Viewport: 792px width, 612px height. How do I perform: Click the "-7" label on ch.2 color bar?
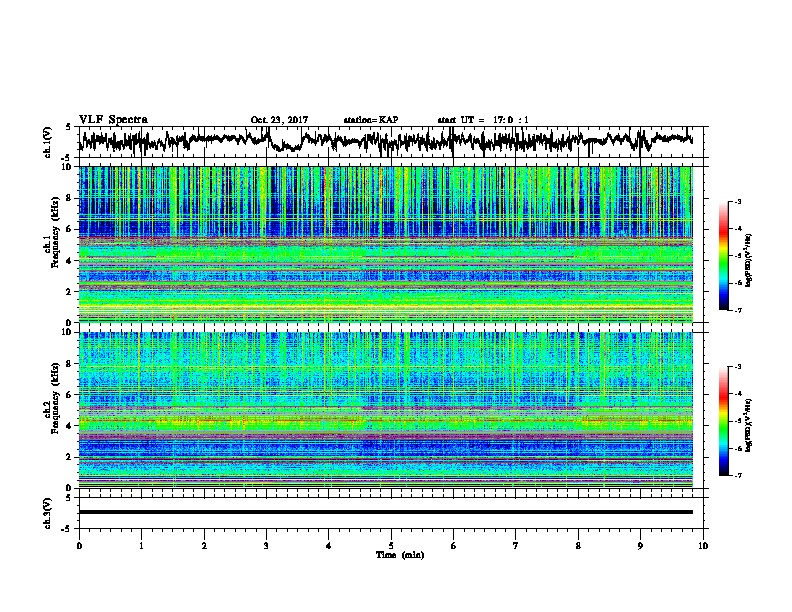(738, 476)
